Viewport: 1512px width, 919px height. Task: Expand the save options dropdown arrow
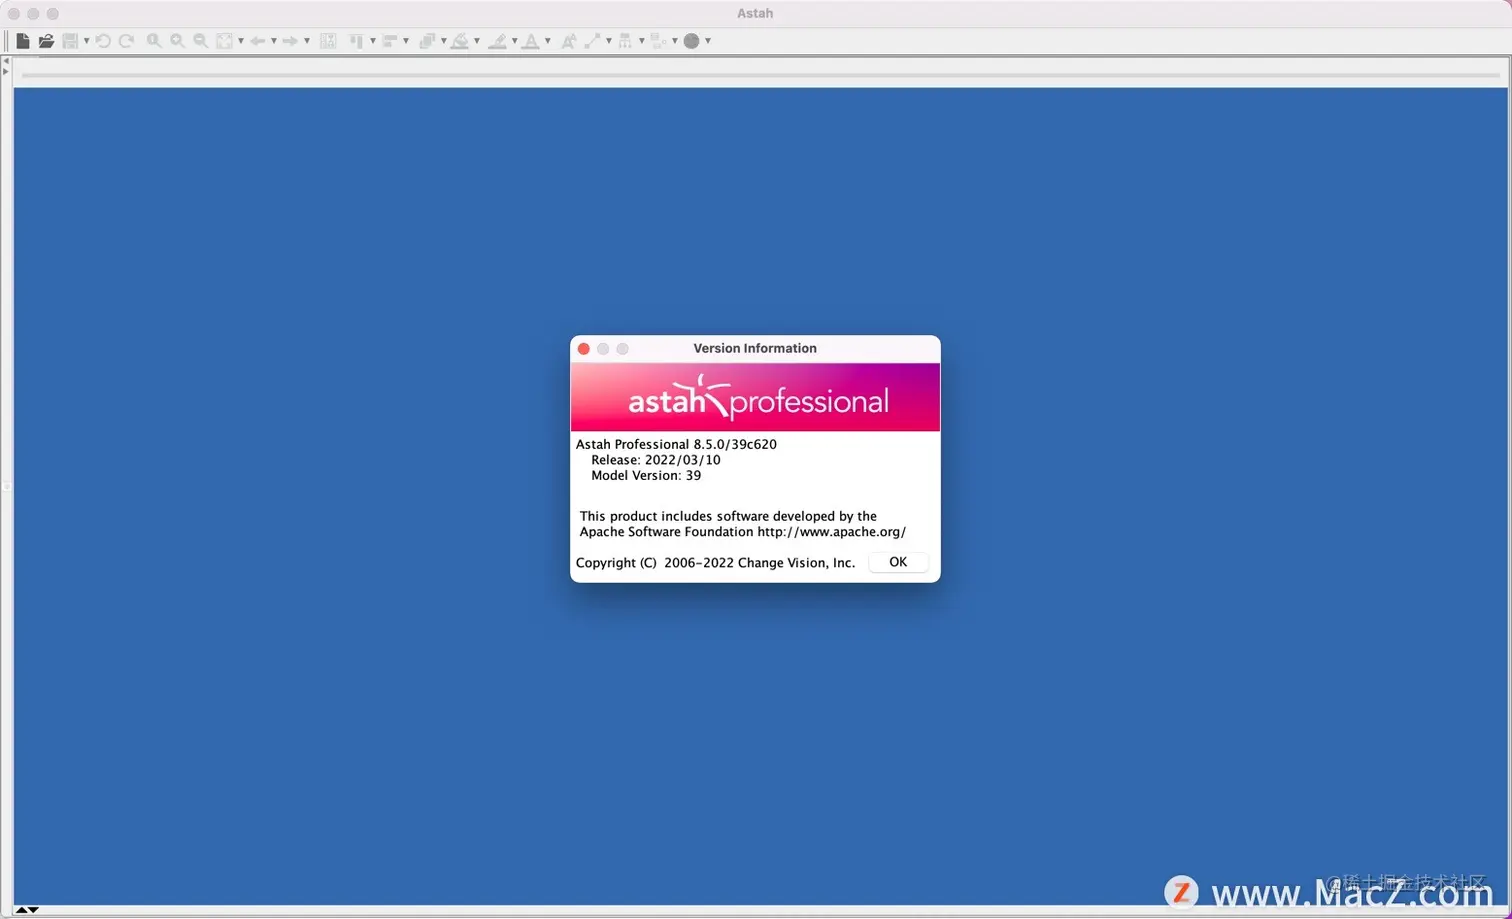coord(86,41)
